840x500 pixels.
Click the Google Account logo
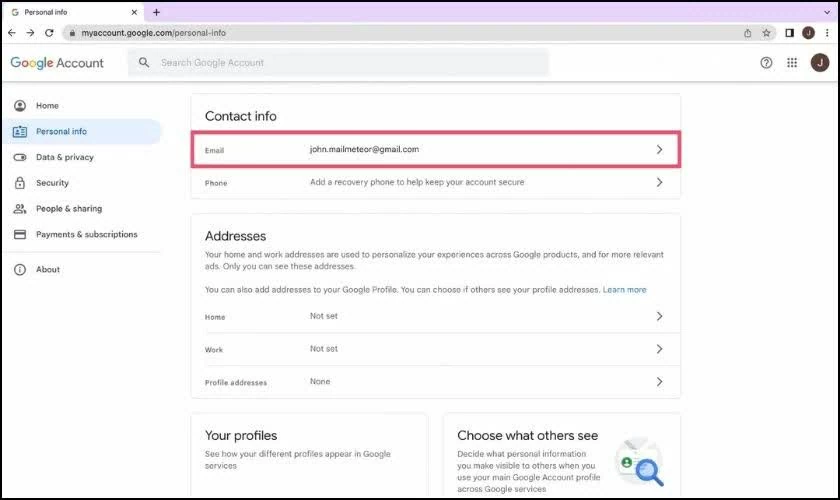click(57, 62)
